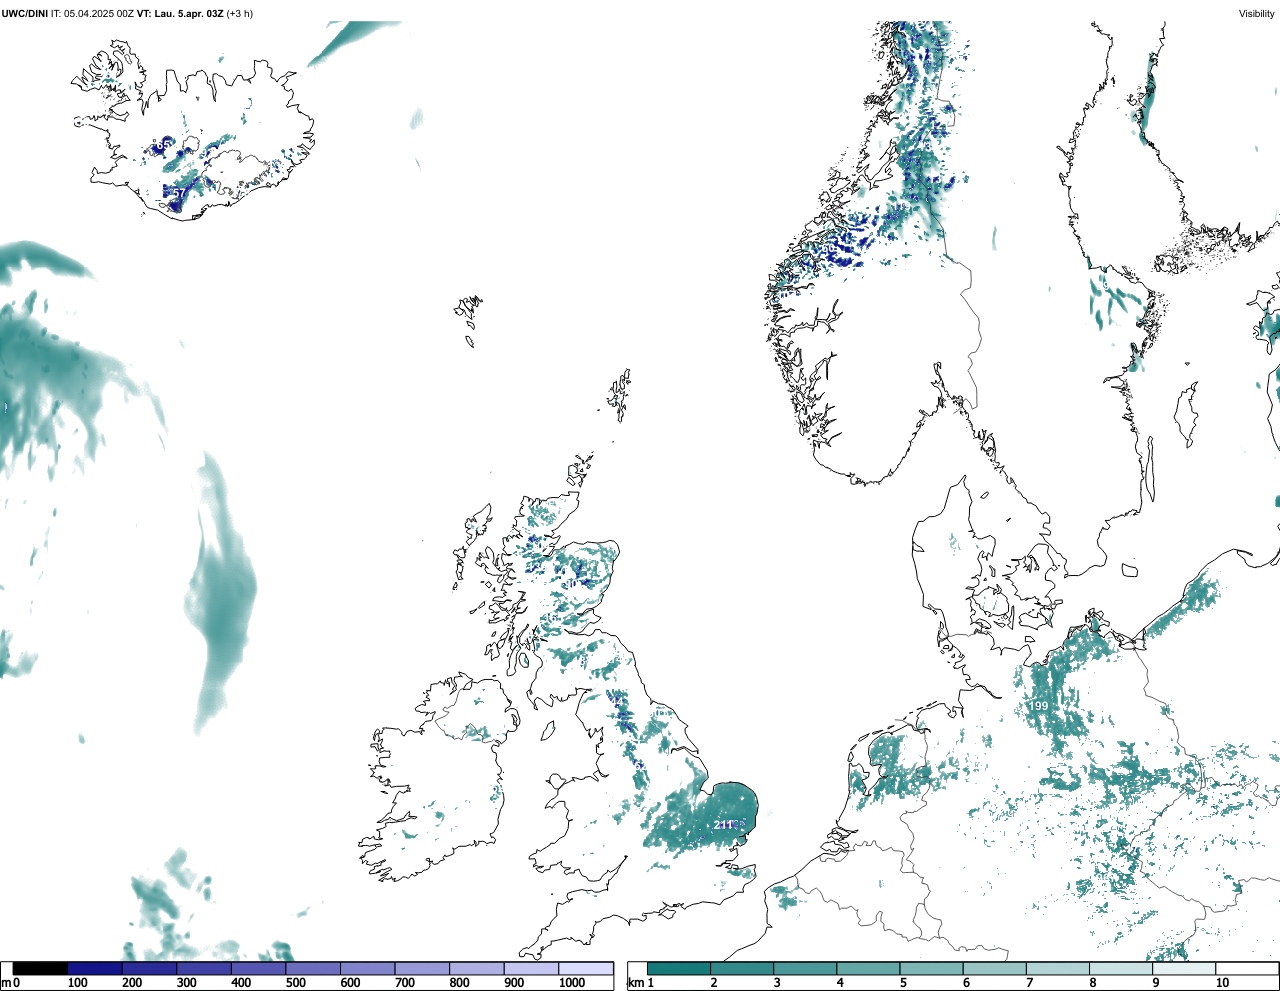Click the 800–900 m legend swatch
Viewport: 1280px width, 991px height.
coord(476,969)
